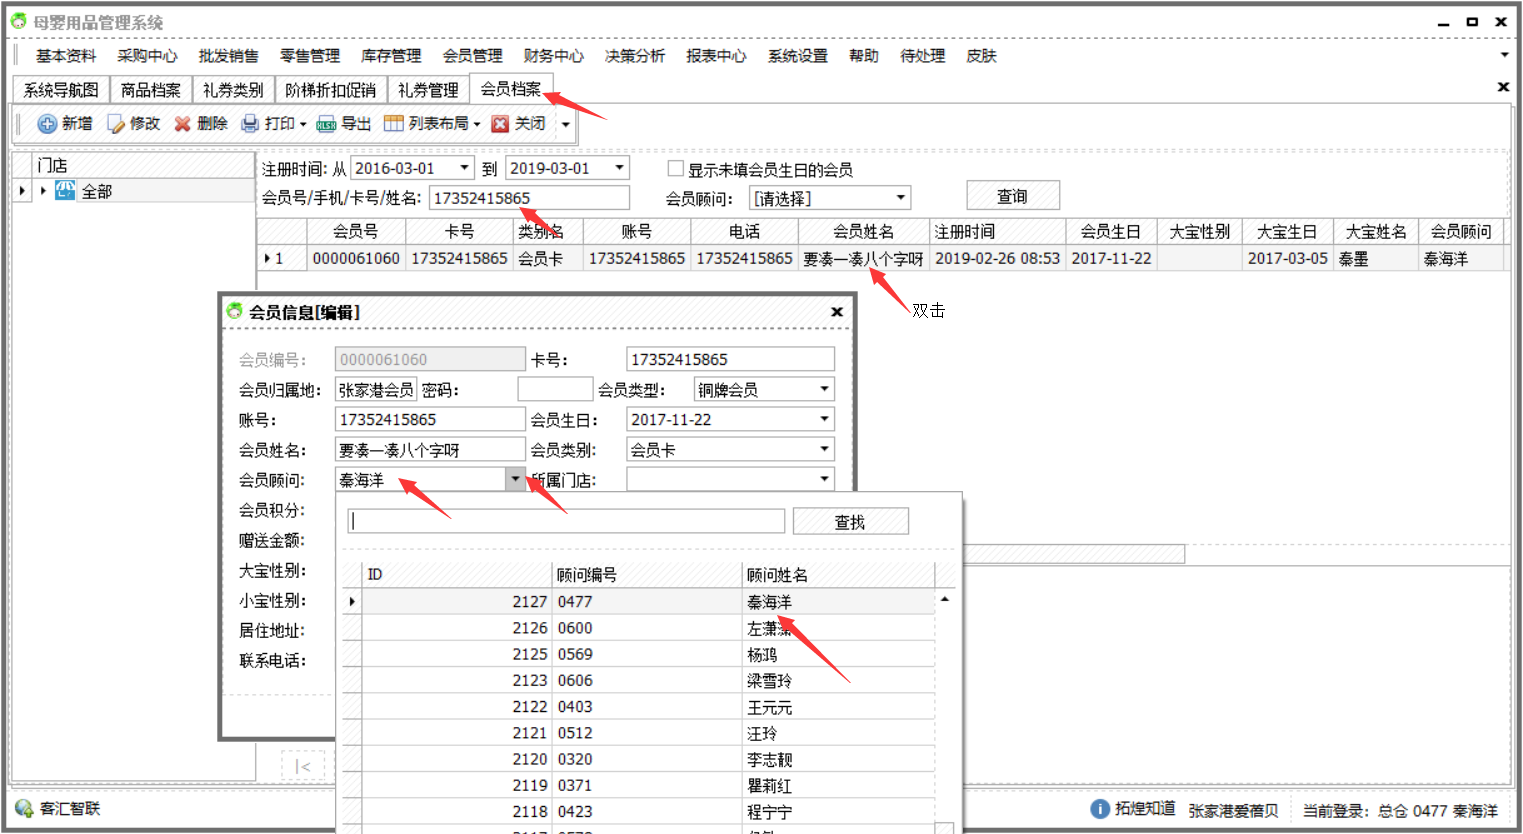Open toolbar overflow options arrow
This screenshot has width=1523, height=834.
click(566, 125)
